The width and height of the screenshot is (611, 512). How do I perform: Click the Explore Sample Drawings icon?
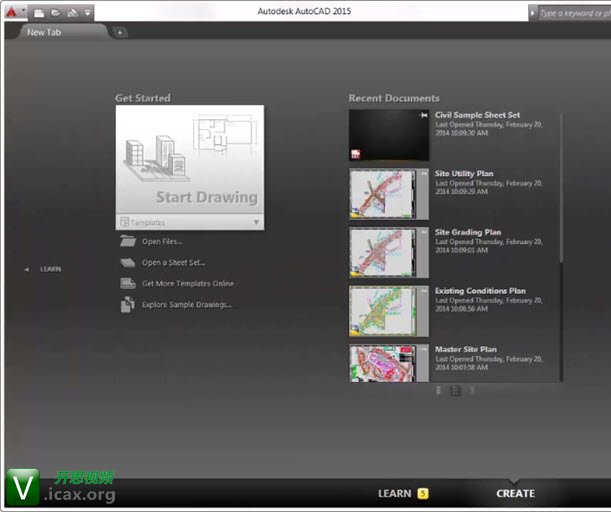(127, 305)
